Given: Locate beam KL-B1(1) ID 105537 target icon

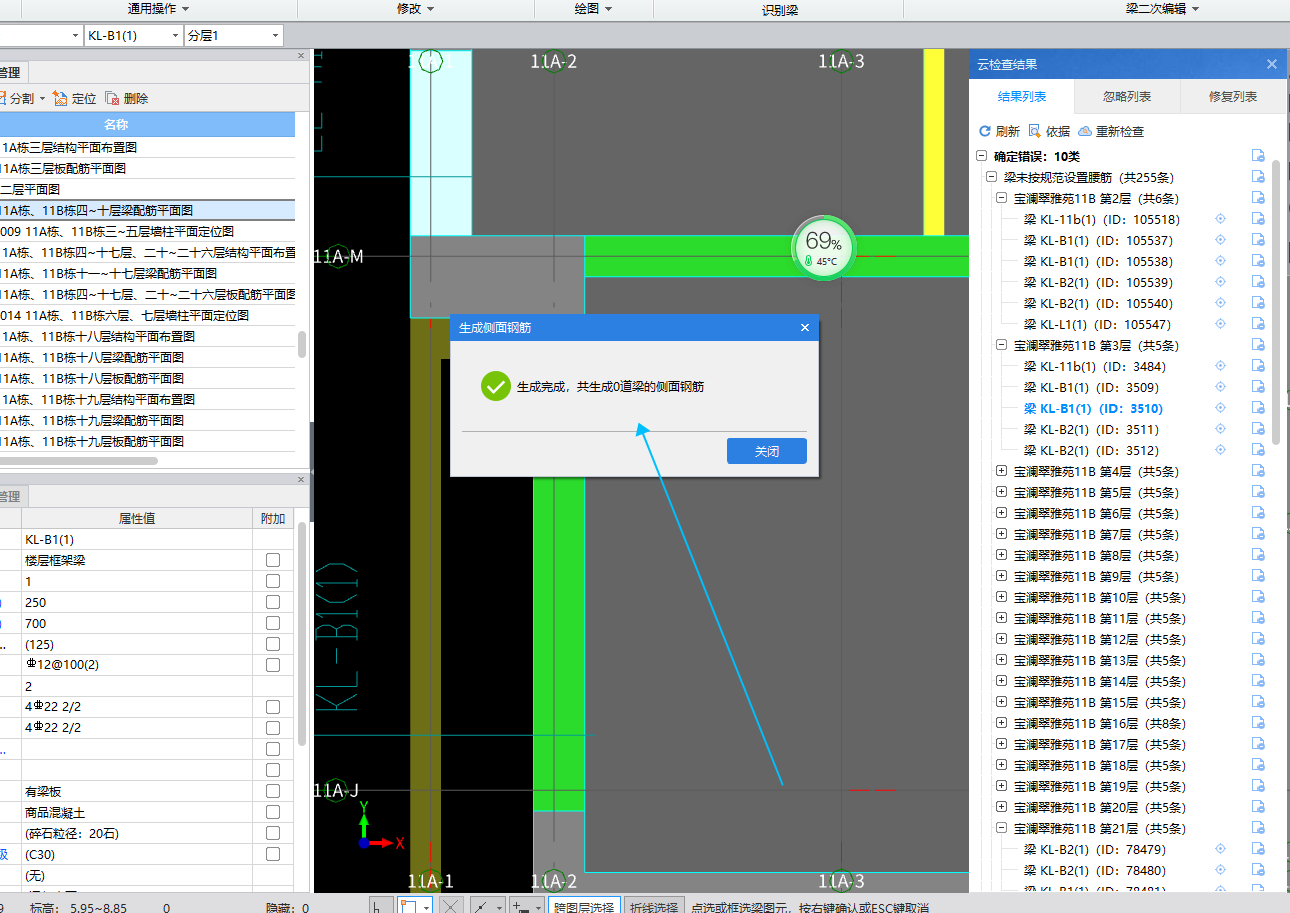Looking at the screenshot, I should (1220, 240).
